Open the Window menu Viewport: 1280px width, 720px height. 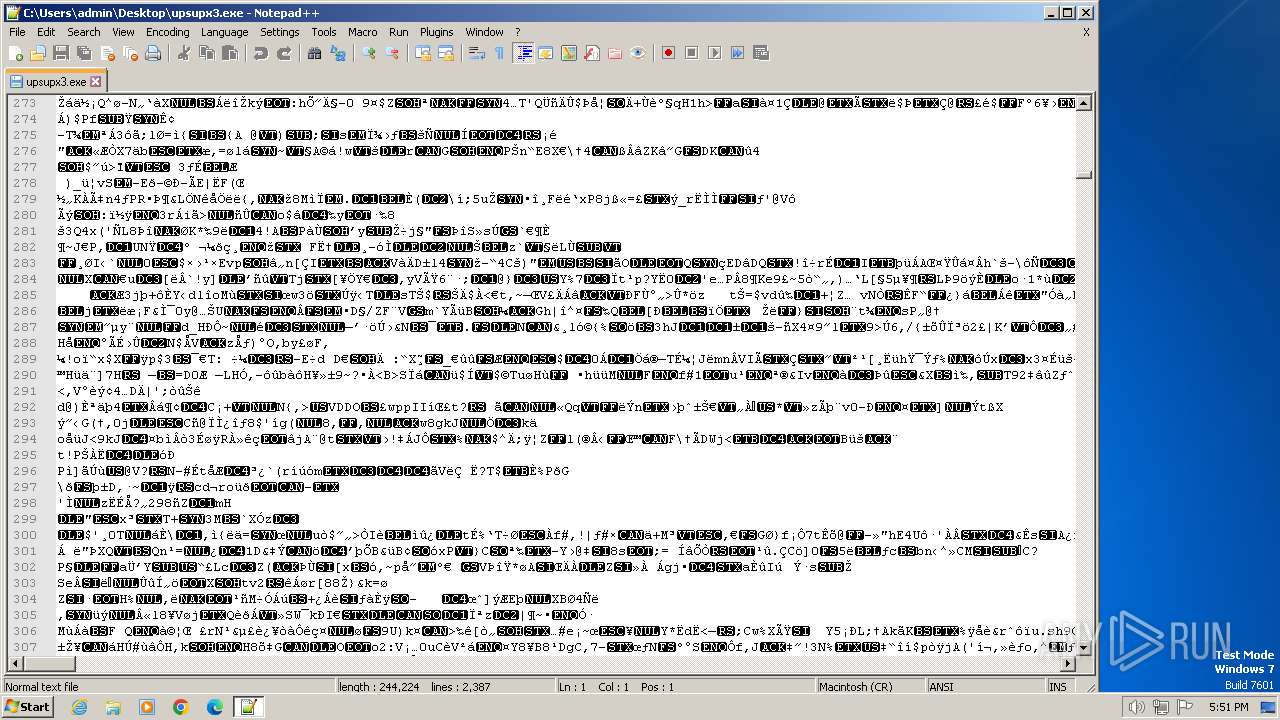click(x=484, y=32)
